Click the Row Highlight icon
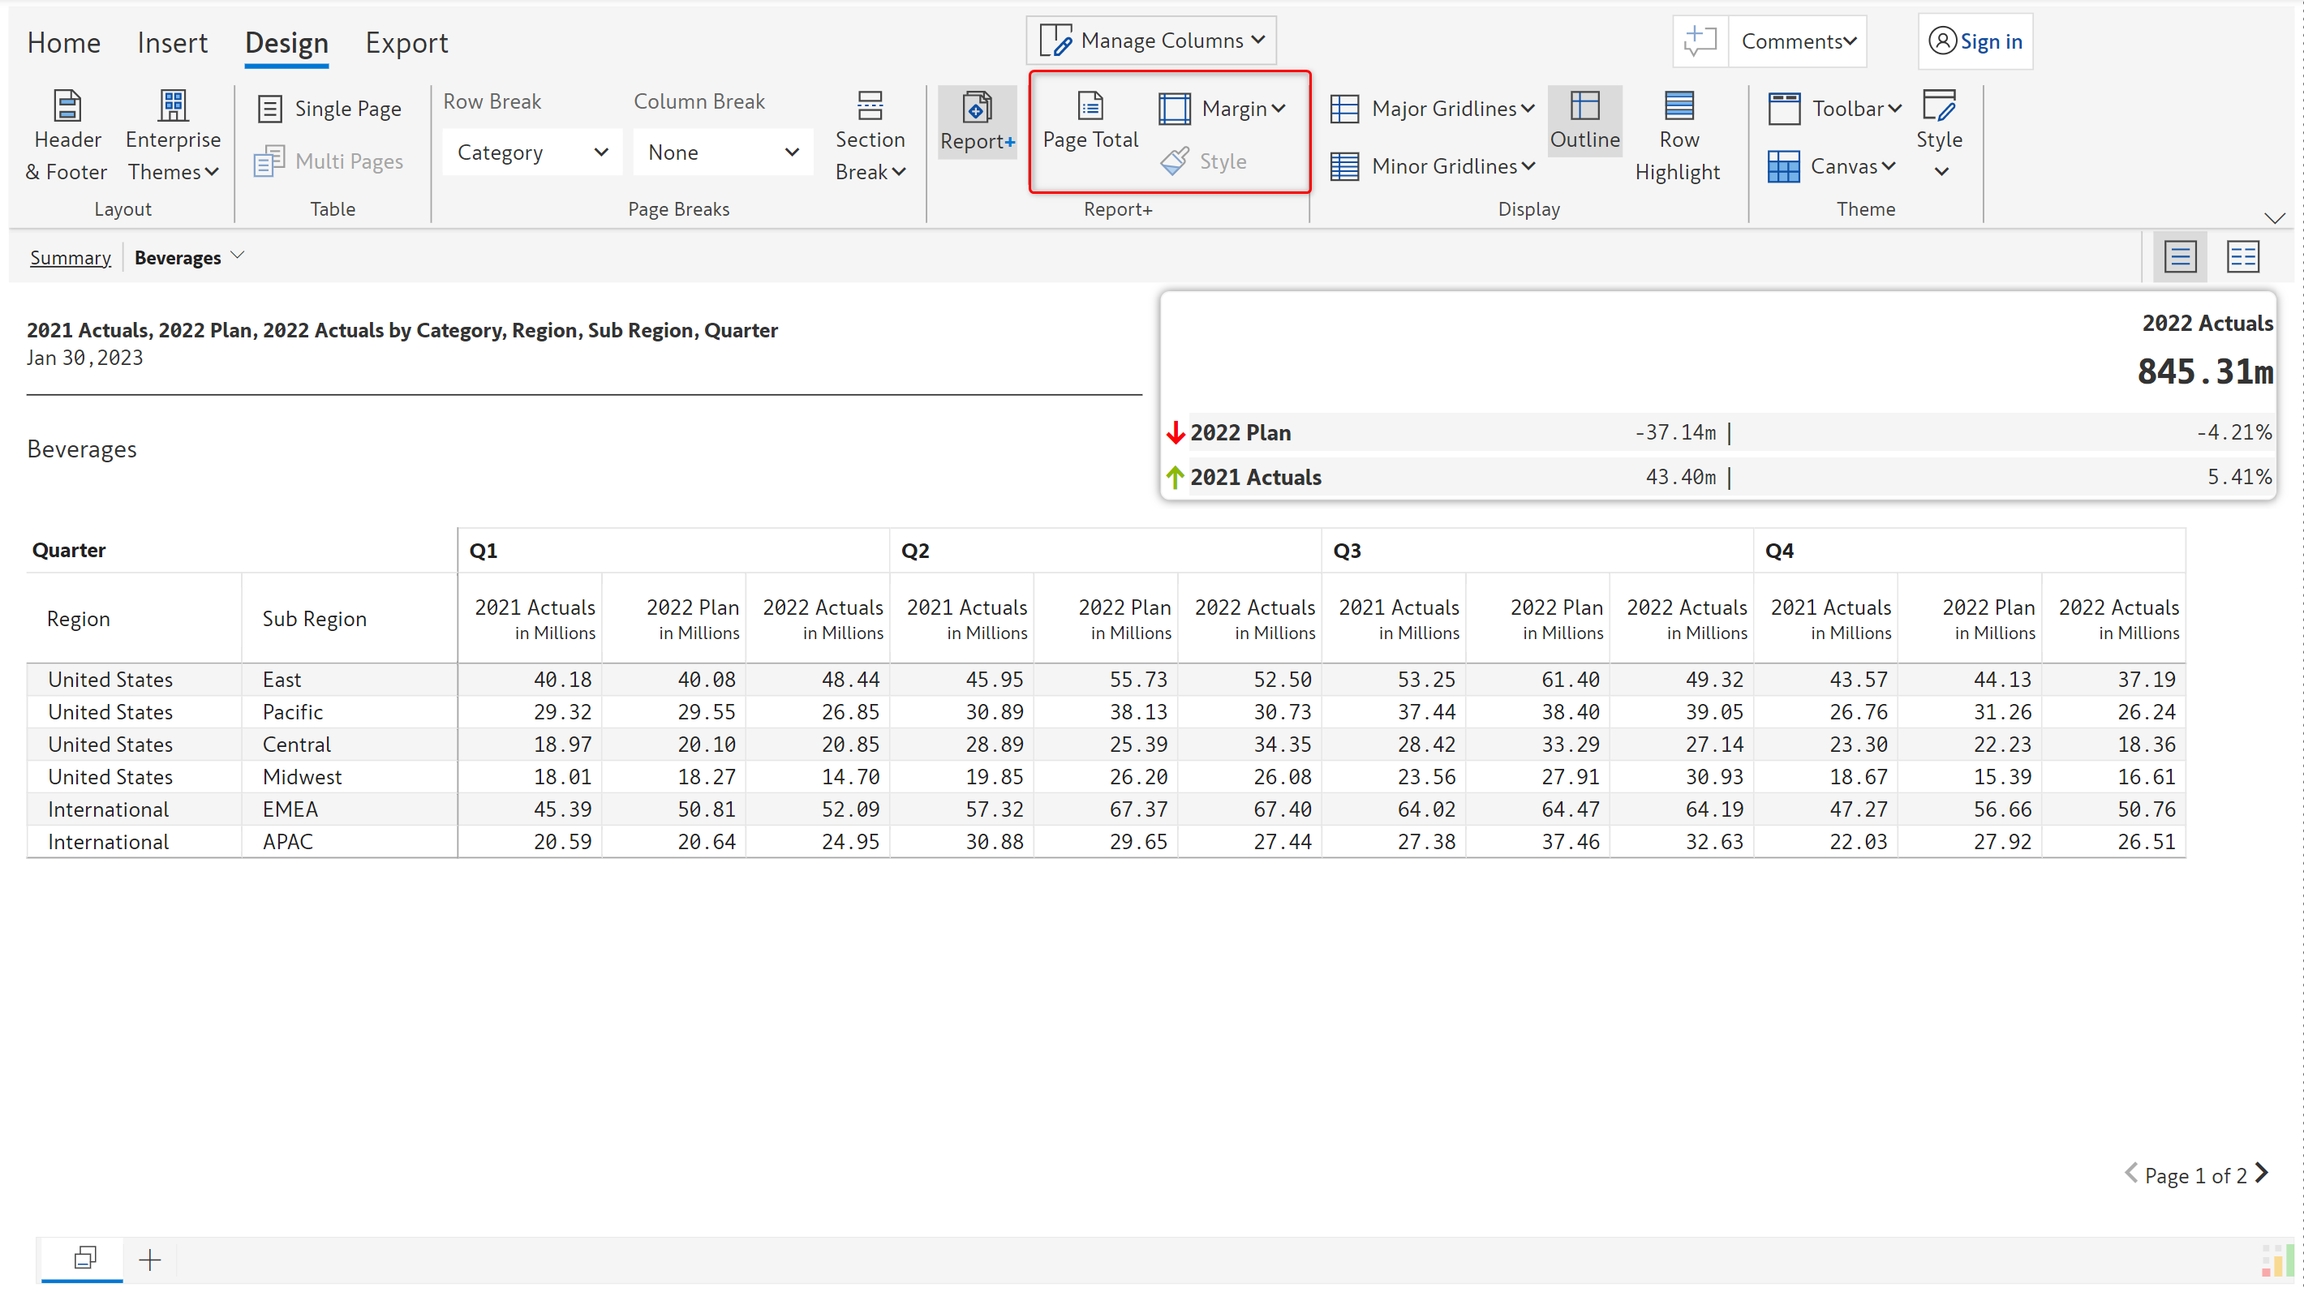2304x1292 pixels. coord(1678,107)
